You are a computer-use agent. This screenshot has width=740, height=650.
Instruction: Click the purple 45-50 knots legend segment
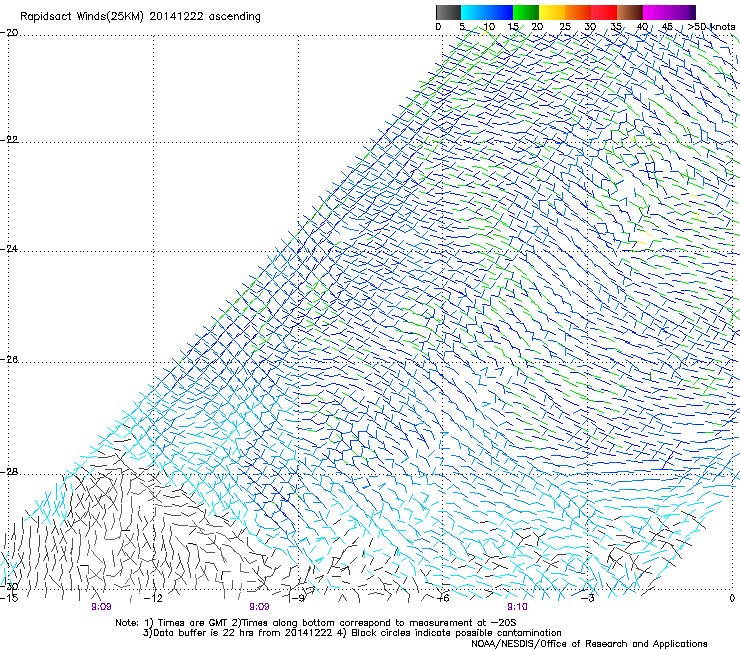682,12
